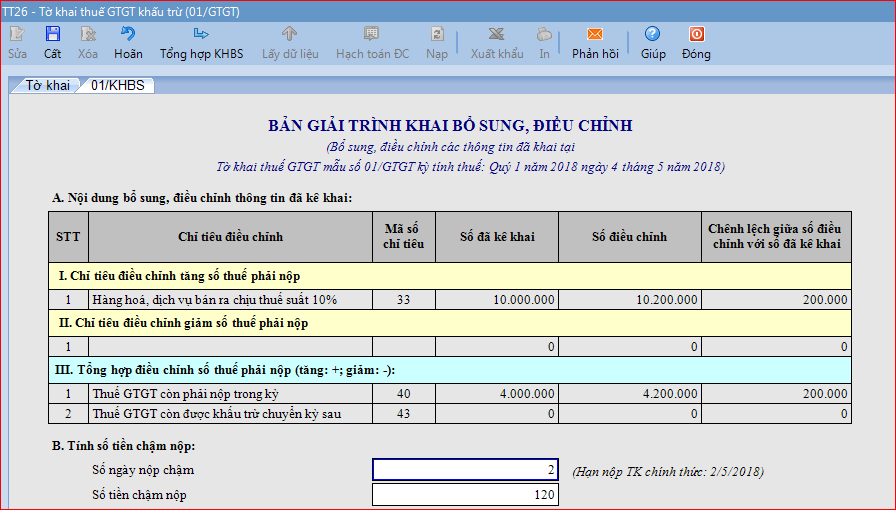This screenshot has height=510, width=896.
Task: Click the Nạp reload icon
Action: pyautogui.click(x=437, y=34)
